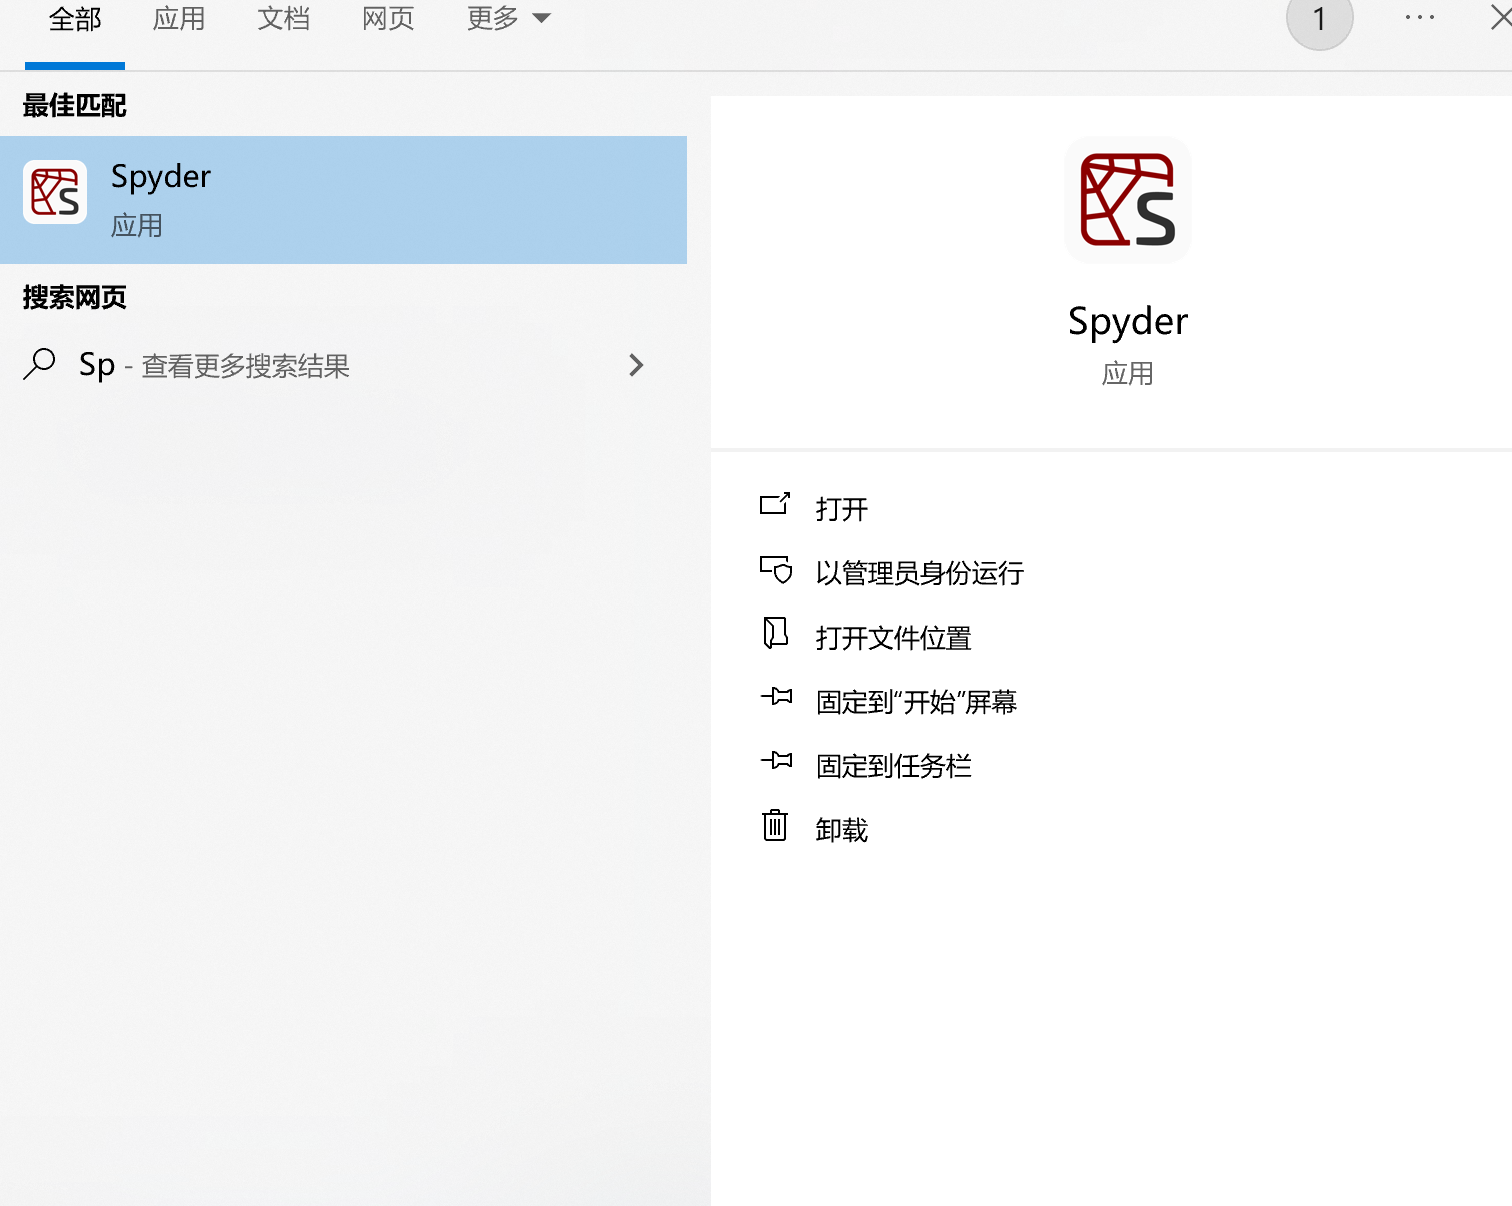Expand the Sp web search results chevron
The image size is (1512, 1206).
click(x=637, y=365)
